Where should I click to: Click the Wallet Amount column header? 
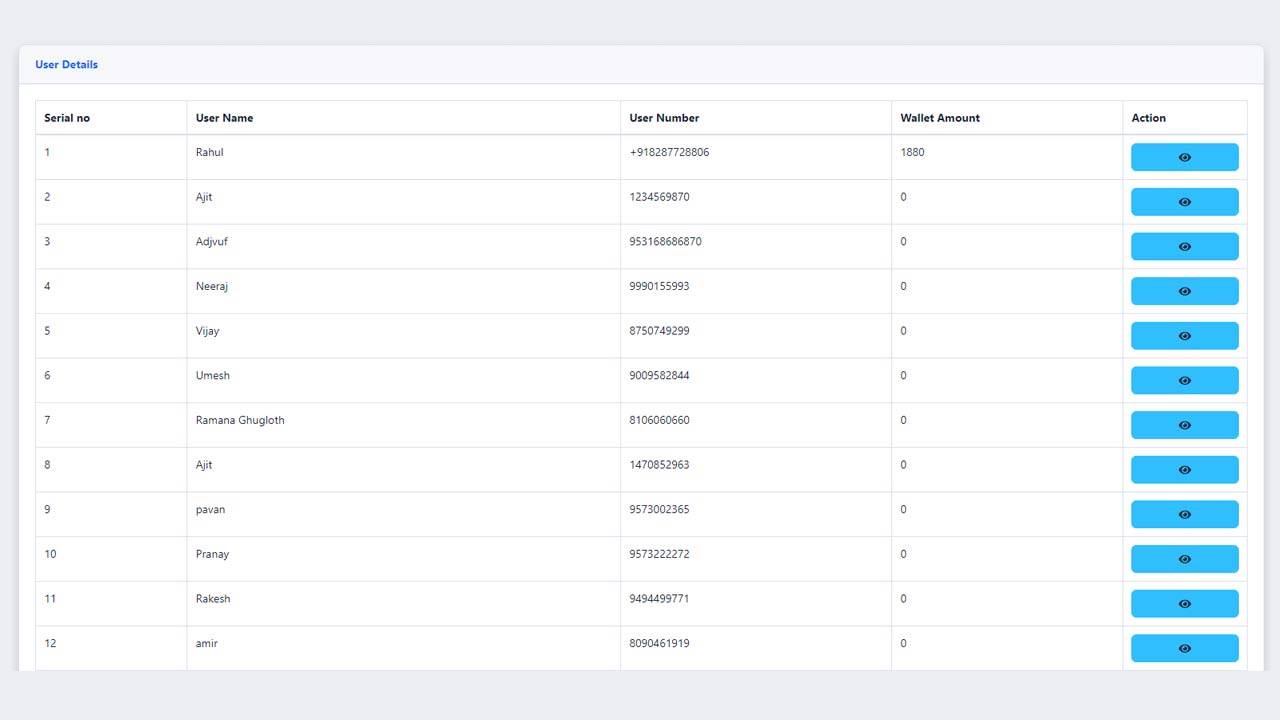pyautogui.click(x=939, y=118)
